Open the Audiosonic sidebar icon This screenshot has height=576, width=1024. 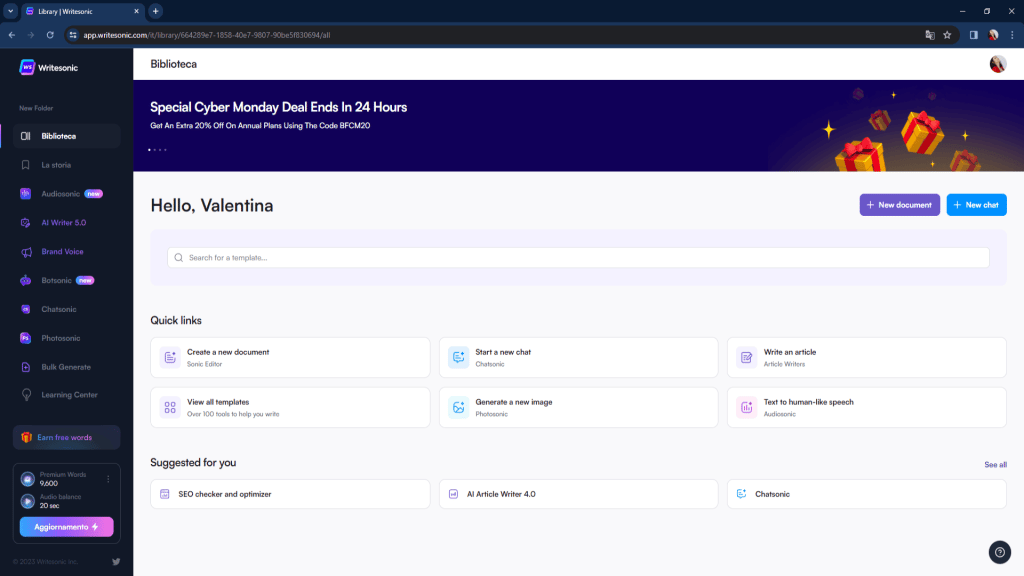(25, 194)
